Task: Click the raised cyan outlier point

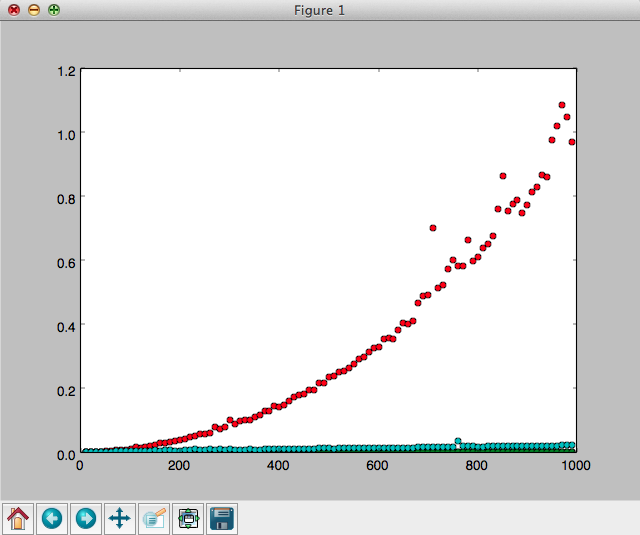Action: point(458,441)
